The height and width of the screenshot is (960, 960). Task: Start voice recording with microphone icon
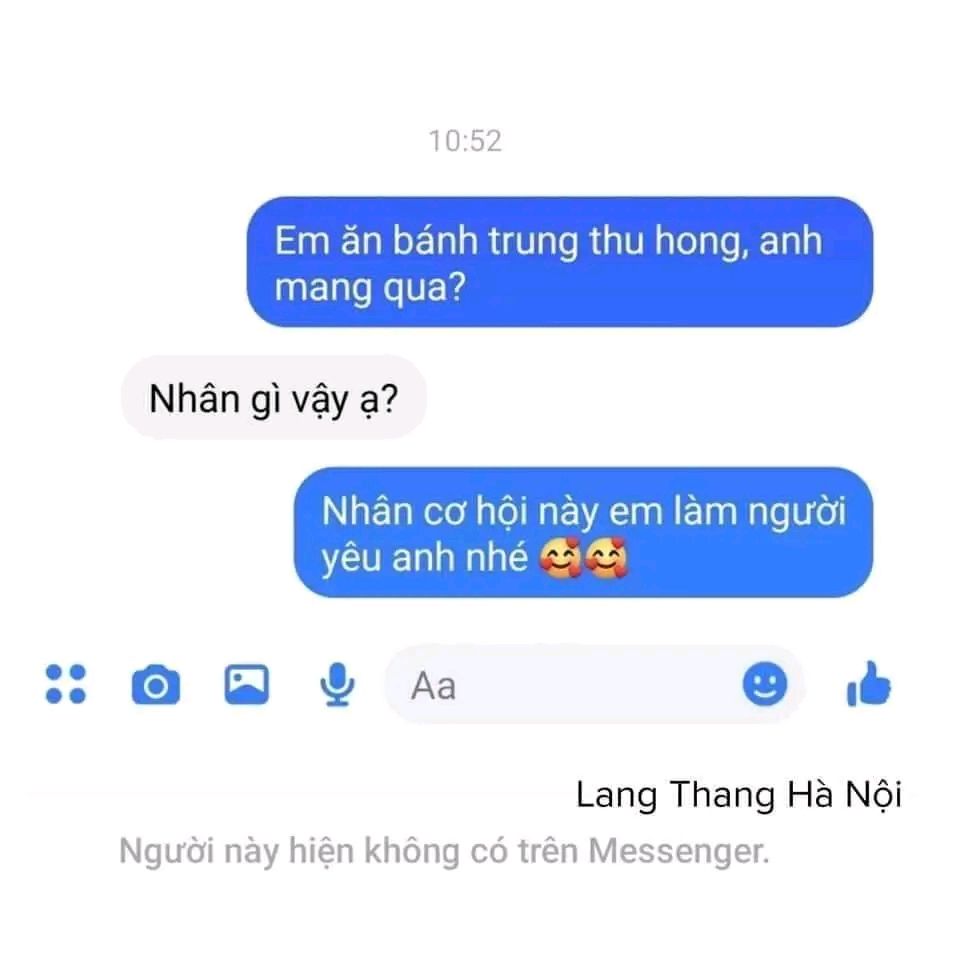(x=337, y=684)
